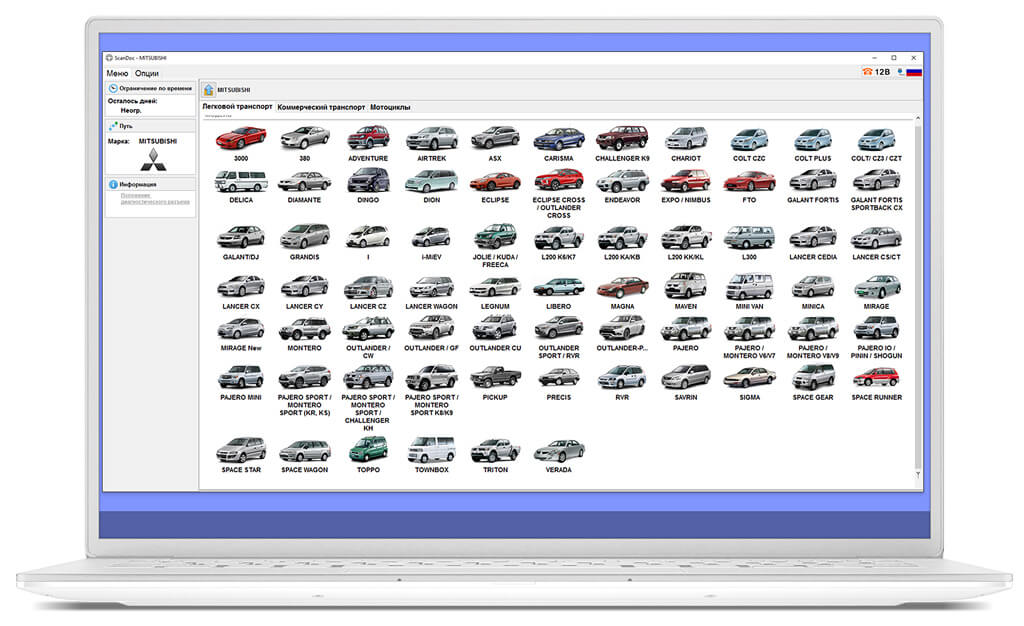
Task: Switch to Коммерческий транспорт tab
Action: click(321, 107)
